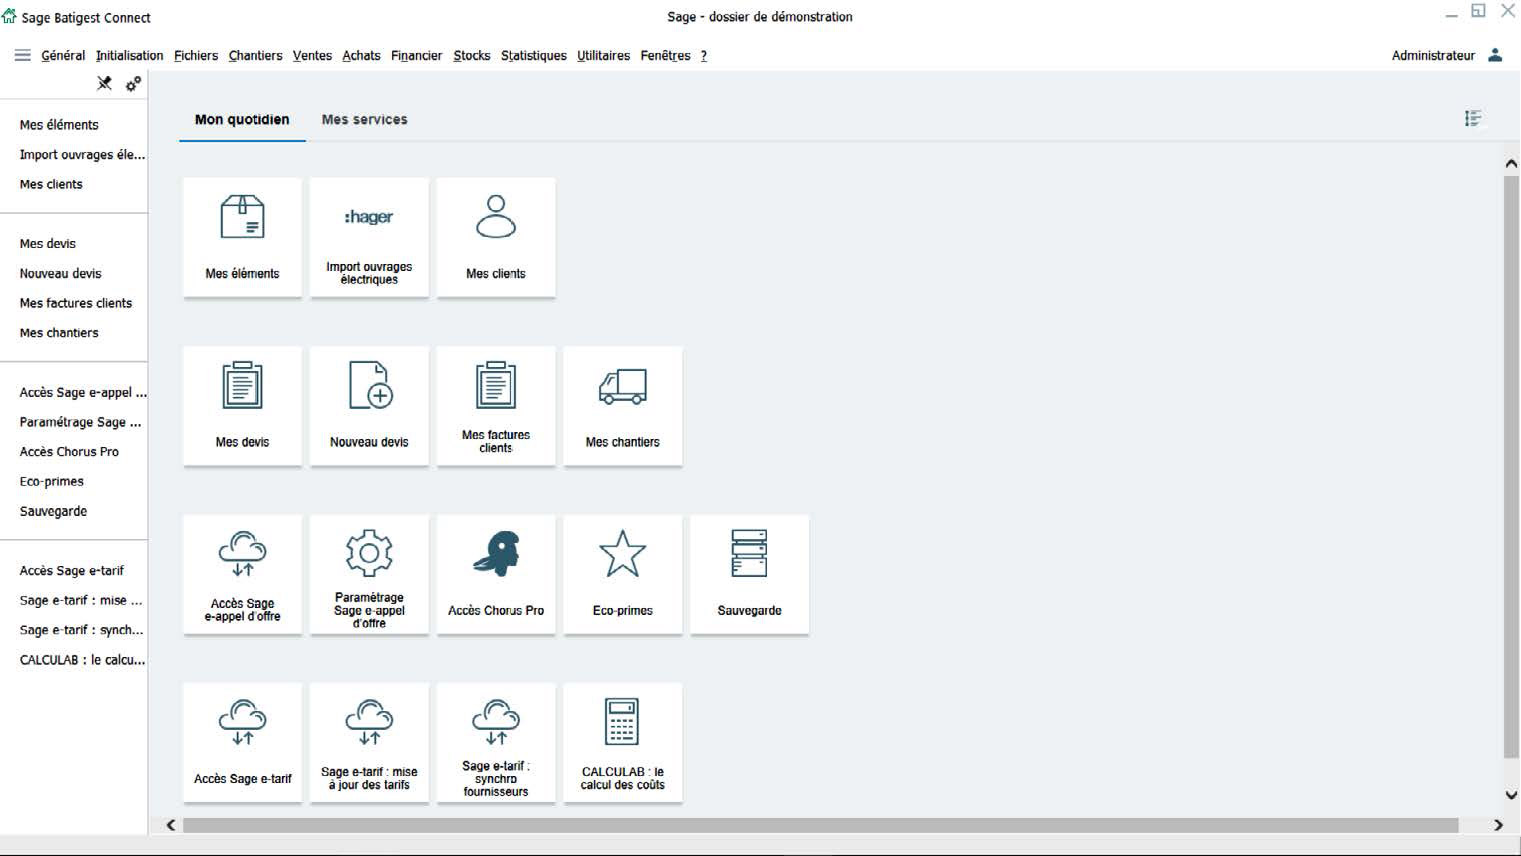The height and width of the screenshot is (856, 1521).
Task: Open the Mes clients person tile
Action: [x=496, y=237]
